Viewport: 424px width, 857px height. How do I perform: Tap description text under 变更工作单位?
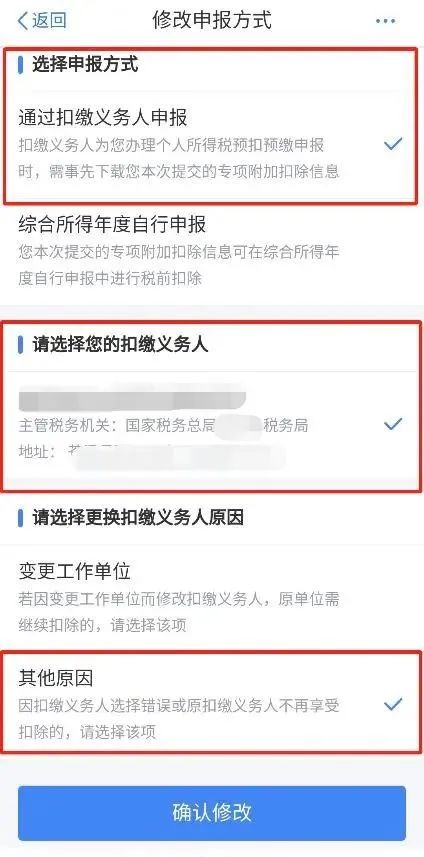coord(179,612)
